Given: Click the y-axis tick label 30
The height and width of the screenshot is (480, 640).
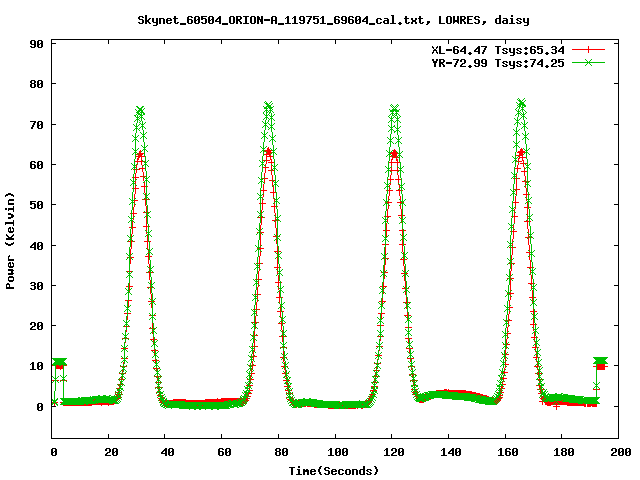Looking at the screenshot, I should [36, 286].
